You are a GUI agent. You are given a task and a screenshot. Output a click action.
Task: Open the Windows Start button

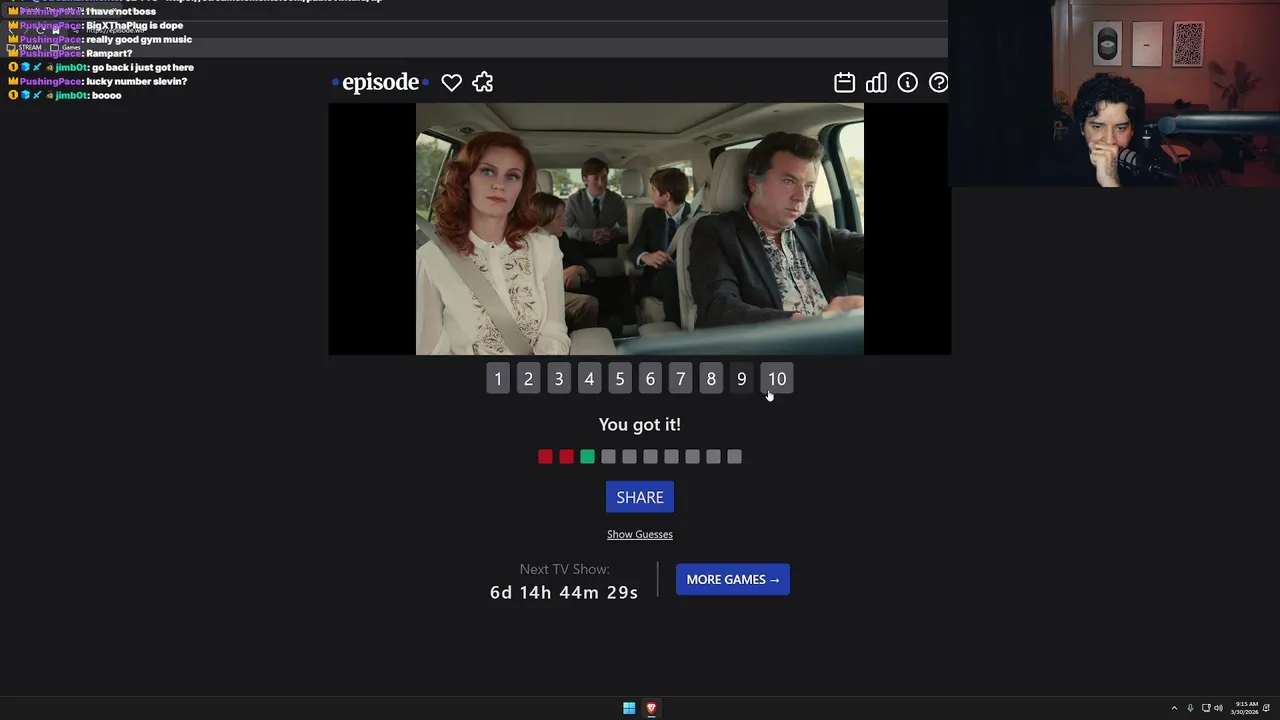point(629,708)
